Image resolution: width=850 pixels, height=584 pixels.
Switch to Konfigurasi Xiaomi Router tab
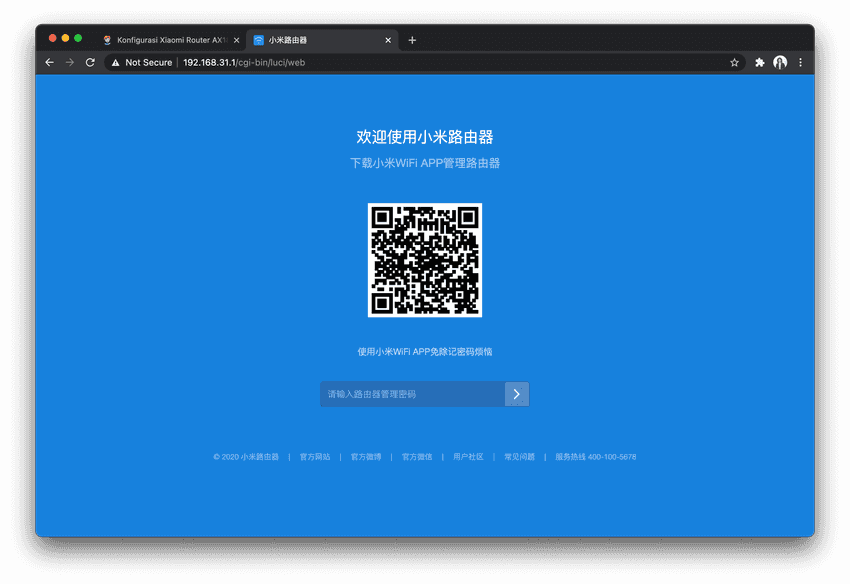tap(170, 40)
